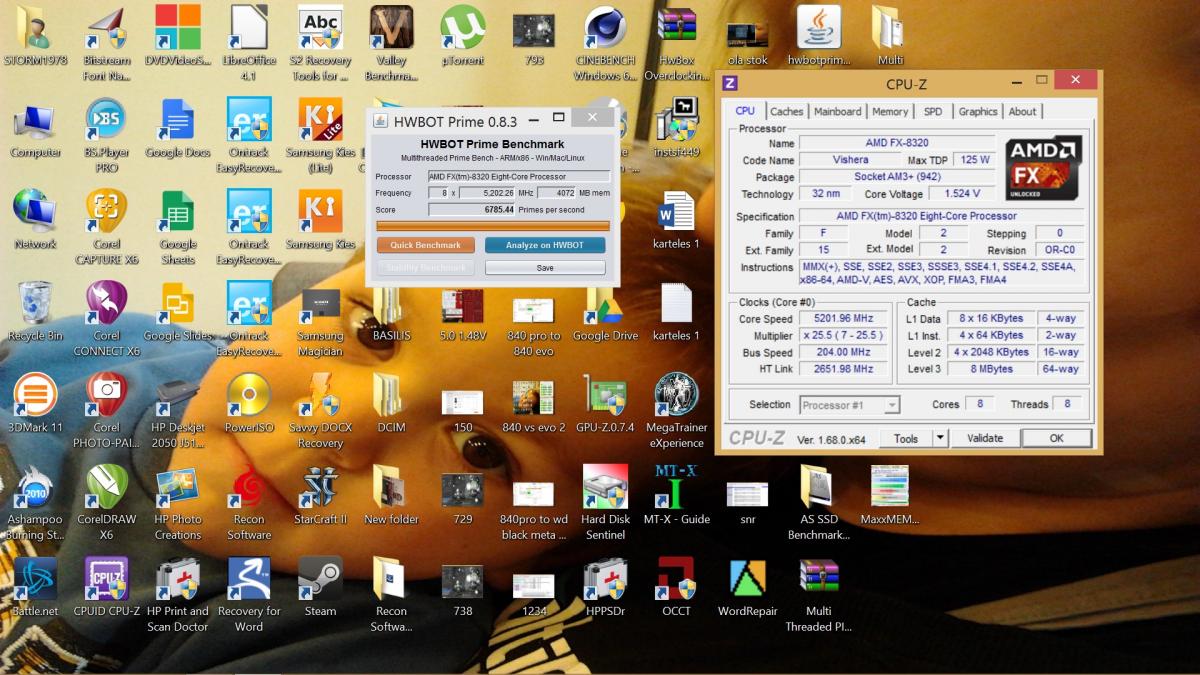Select the StarCraft II desktop shortcut
This screenshot has width=1200, height=675.
pos(320,496)
